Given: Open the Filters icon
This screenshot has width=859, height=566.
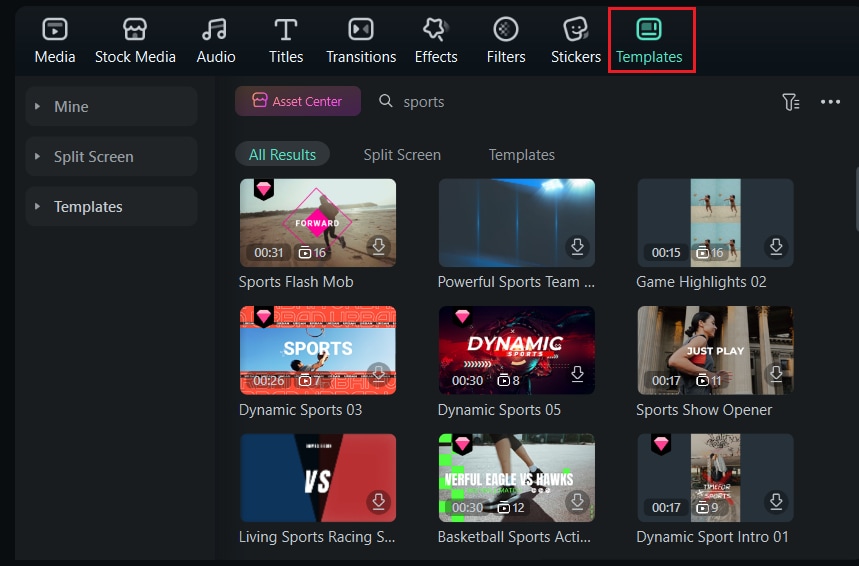Looking at the screenshot, I should [506, 30].
